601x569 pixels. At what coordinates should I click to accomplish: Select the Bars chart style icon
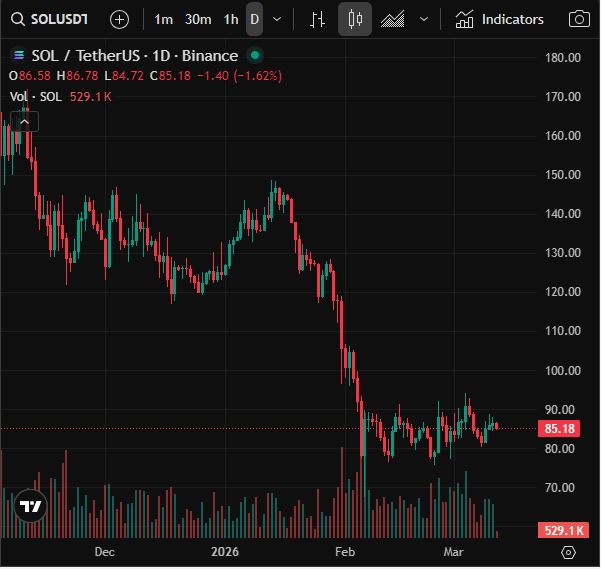(x=317, y=19)
